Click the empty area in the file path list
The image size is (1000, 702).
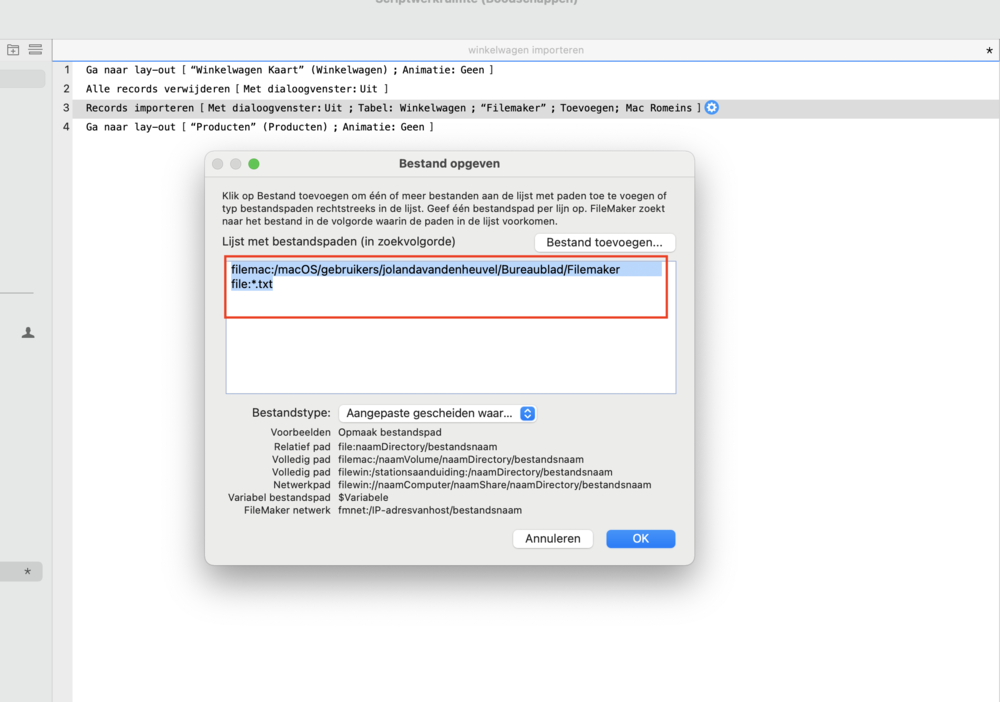point(450,355)
